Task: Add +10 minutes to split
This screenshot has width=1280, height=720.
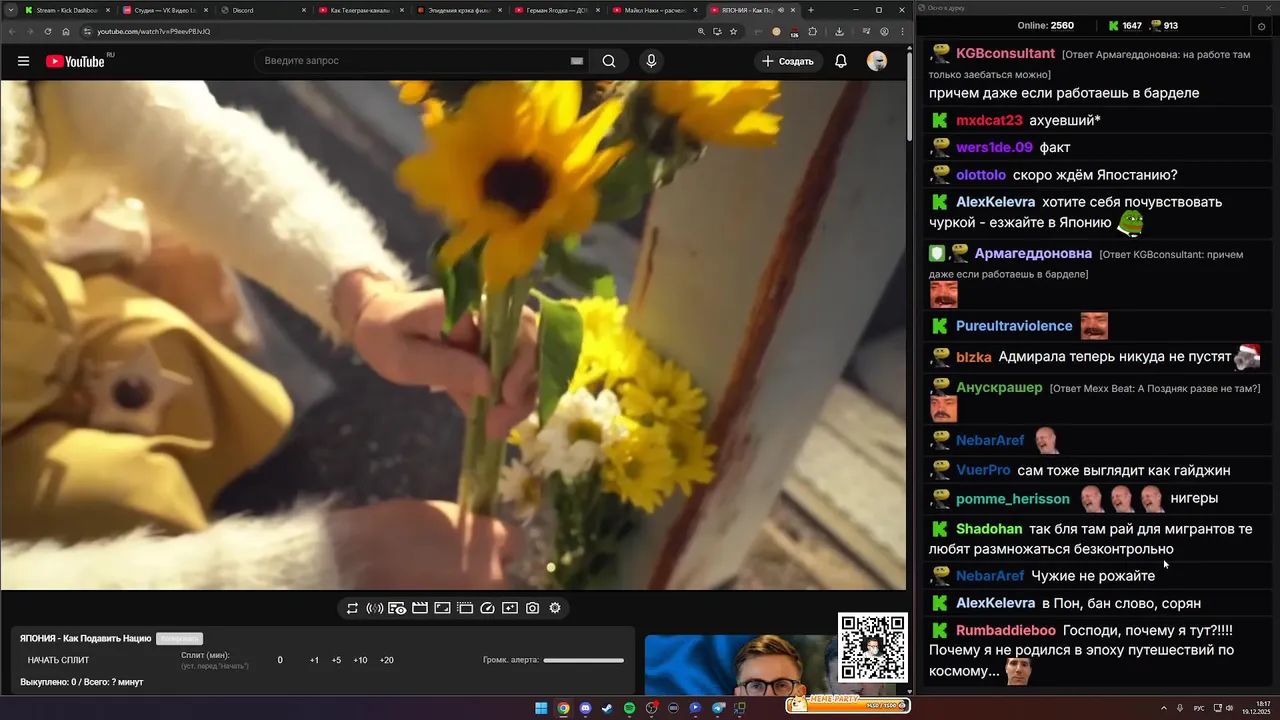Action: 360,660
